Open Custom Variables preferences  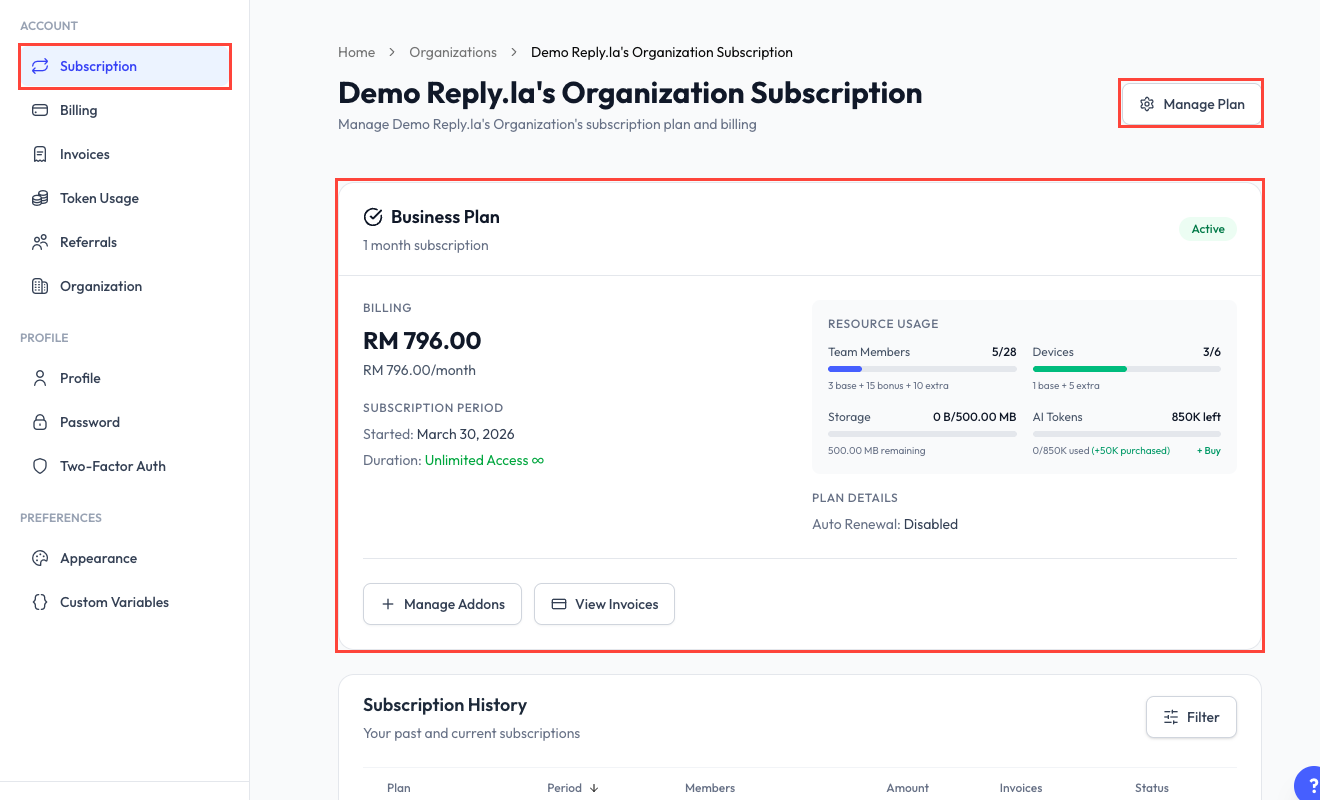[125, 602]
